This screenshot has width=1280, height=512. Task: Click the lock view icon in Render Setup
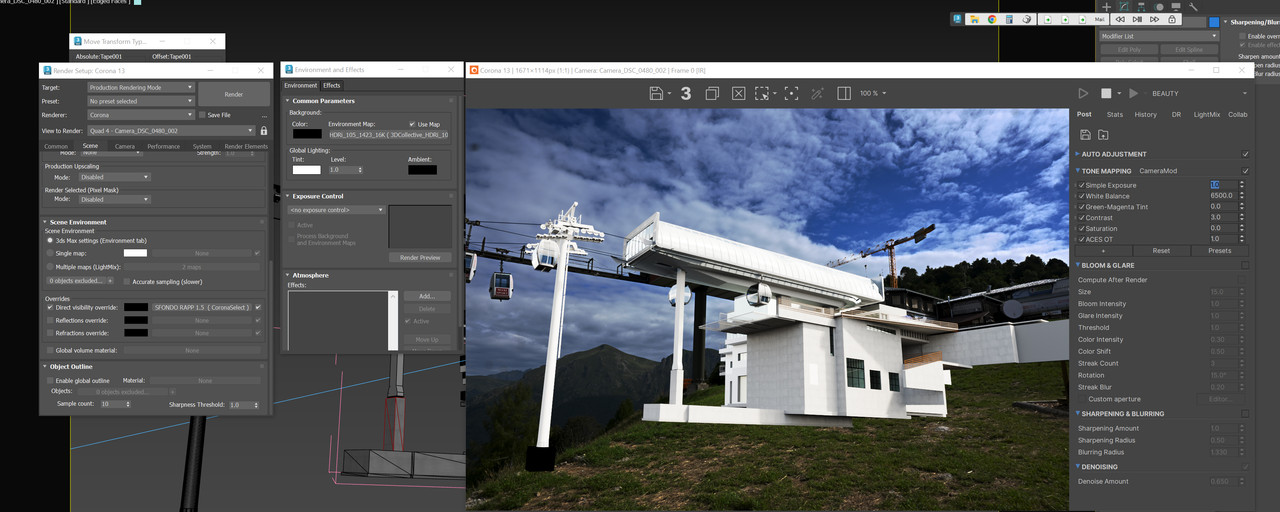(x=263, y=130)
